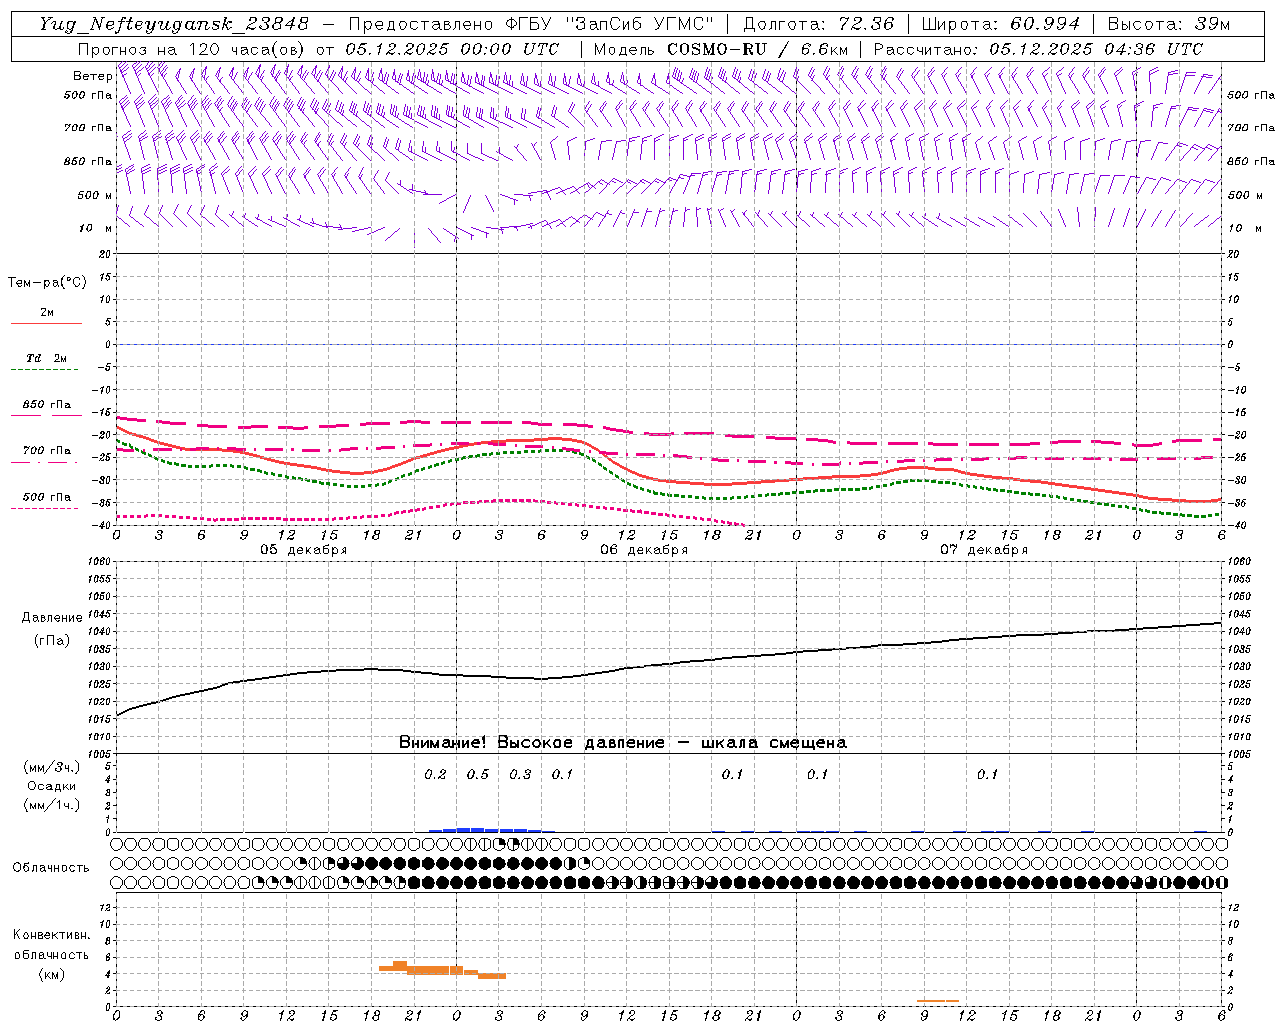Select the Модель COSMO-RU / 6.6км label
This screenshot has height=1024, width=1280.
click(720, 48)
